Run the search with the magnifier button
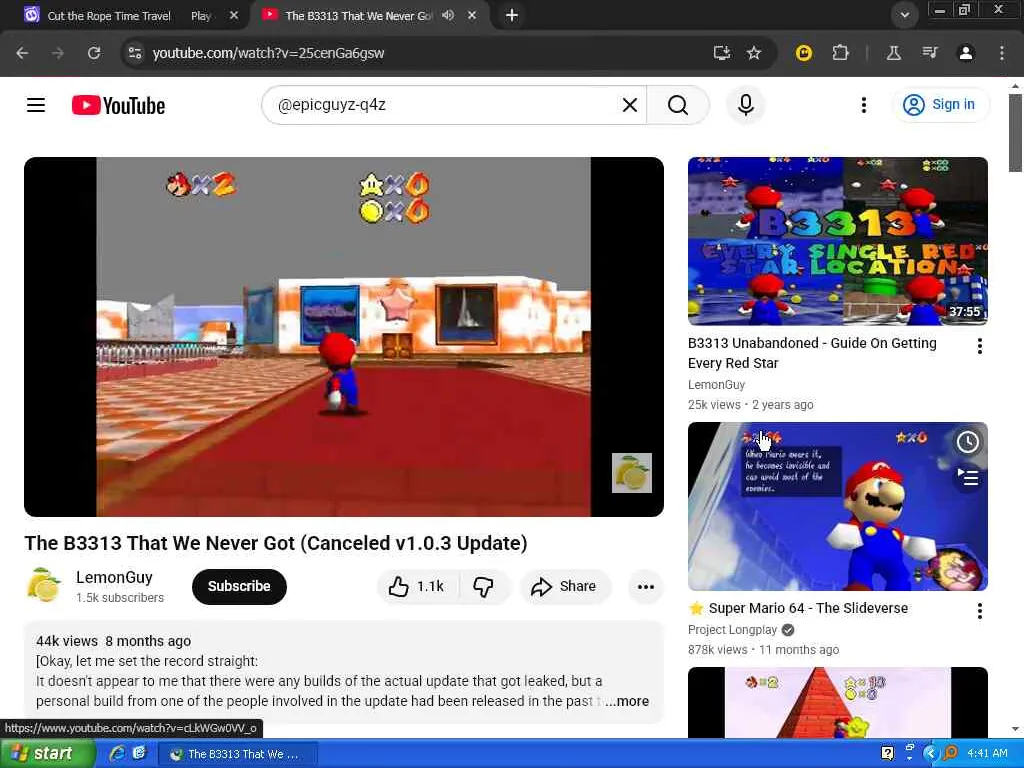1024x768 pixels. tap(678, 105)
